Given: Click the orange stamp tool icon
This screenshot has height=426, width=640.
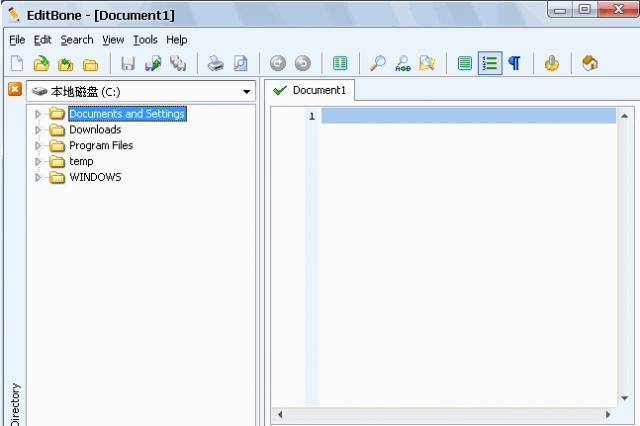Looking at the screenshot, I should [x=552, y=64].
